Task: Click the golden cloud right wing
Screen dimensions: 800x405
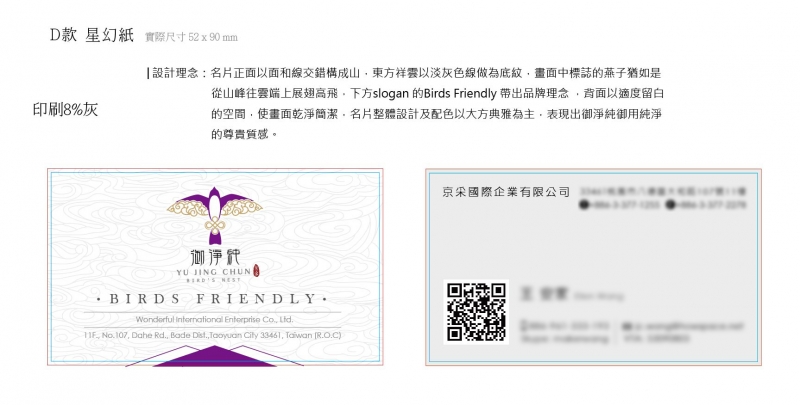Action: coord(242,207)
